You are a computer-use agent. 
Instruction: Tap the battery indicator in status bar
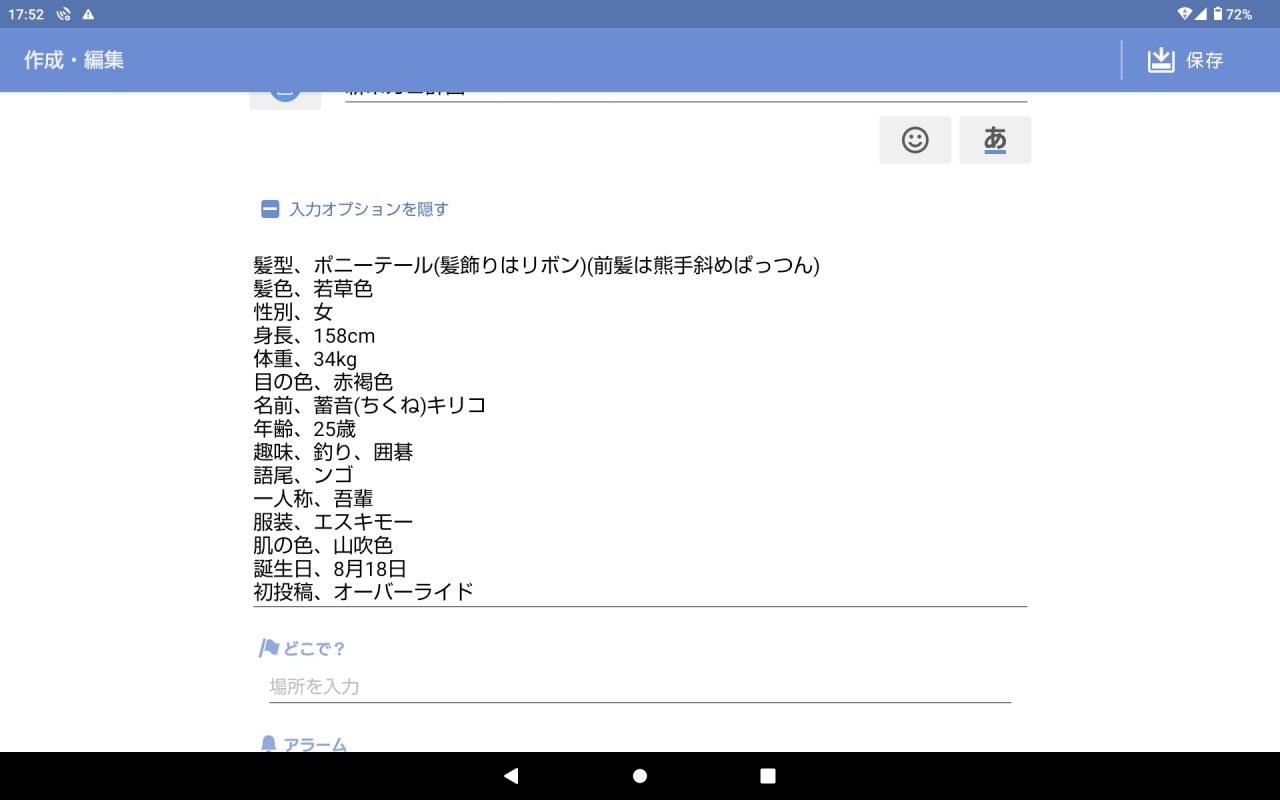coord(1218,14)
